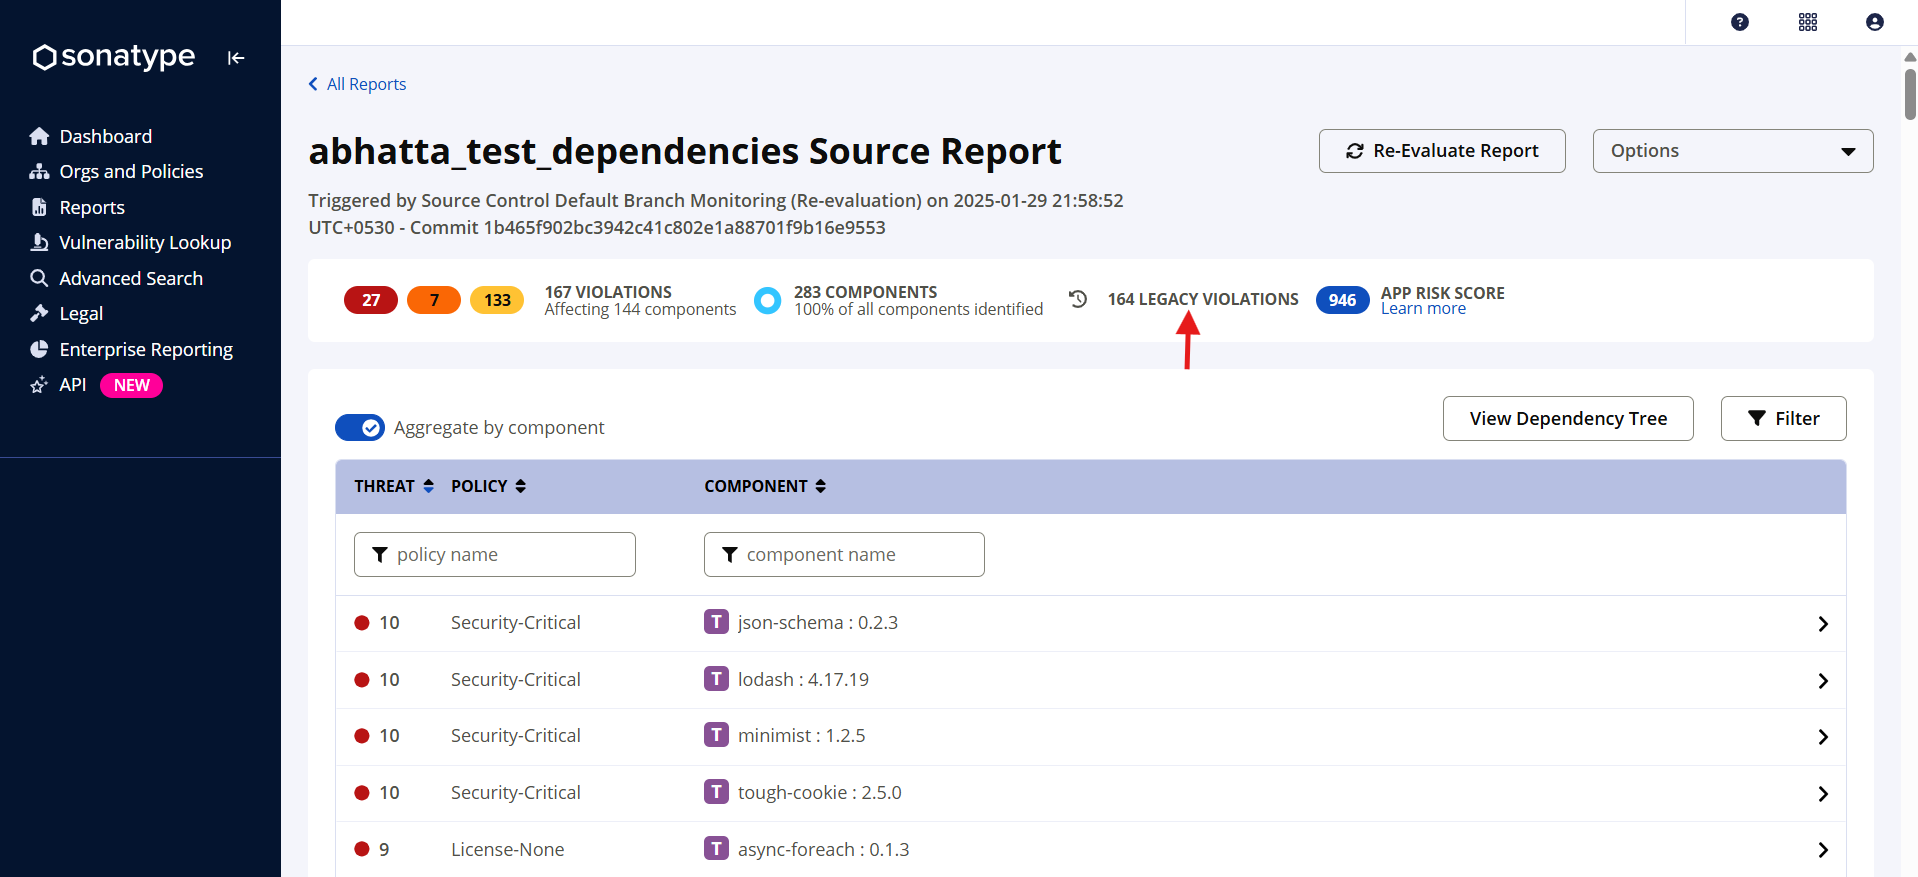Open Advanced Search

point(131,278)
